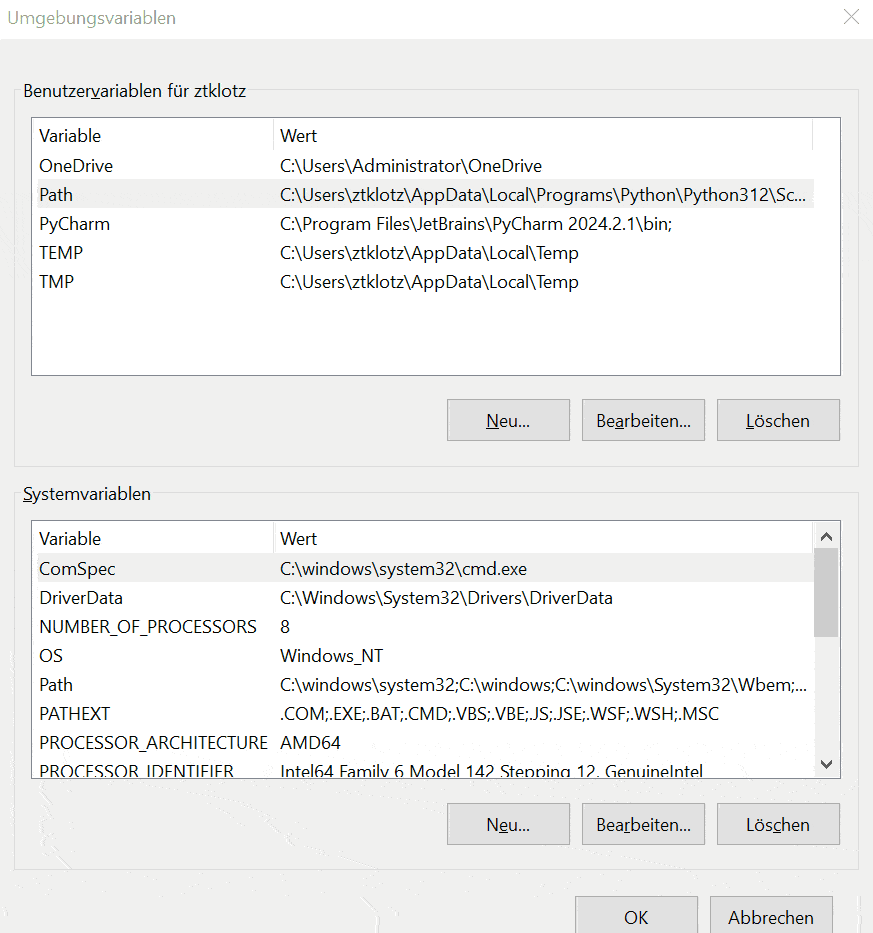Select the PATHEXT system variable row

(x=74, y=714)
